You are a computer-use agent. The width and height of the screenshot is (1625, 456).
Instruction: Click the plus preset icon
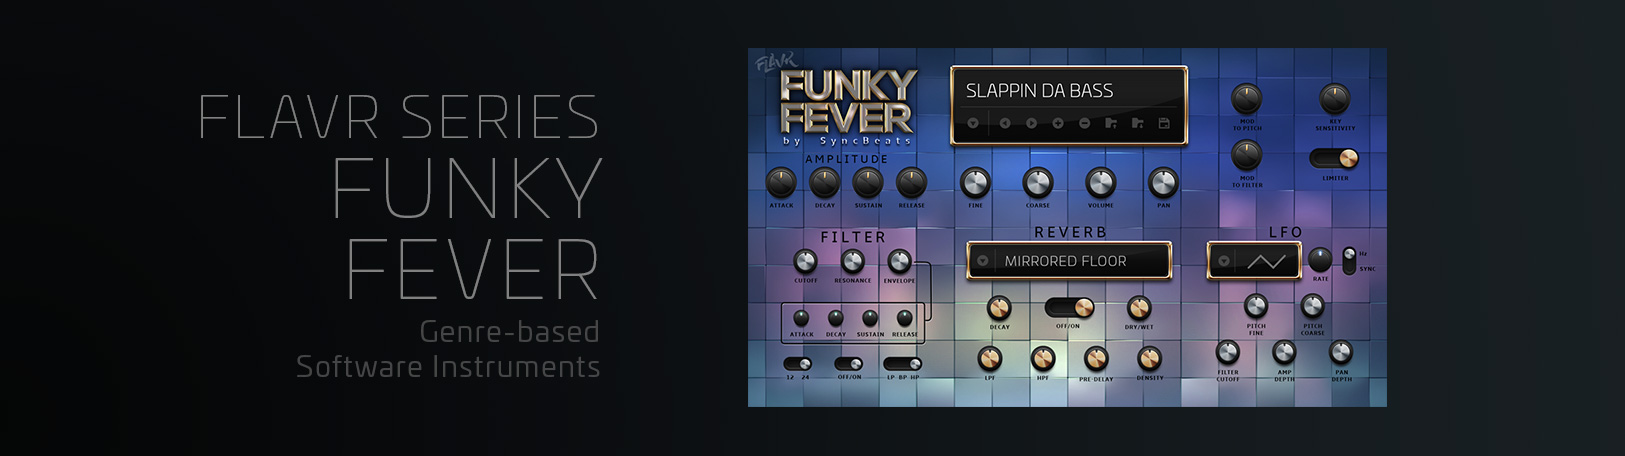1058,123
